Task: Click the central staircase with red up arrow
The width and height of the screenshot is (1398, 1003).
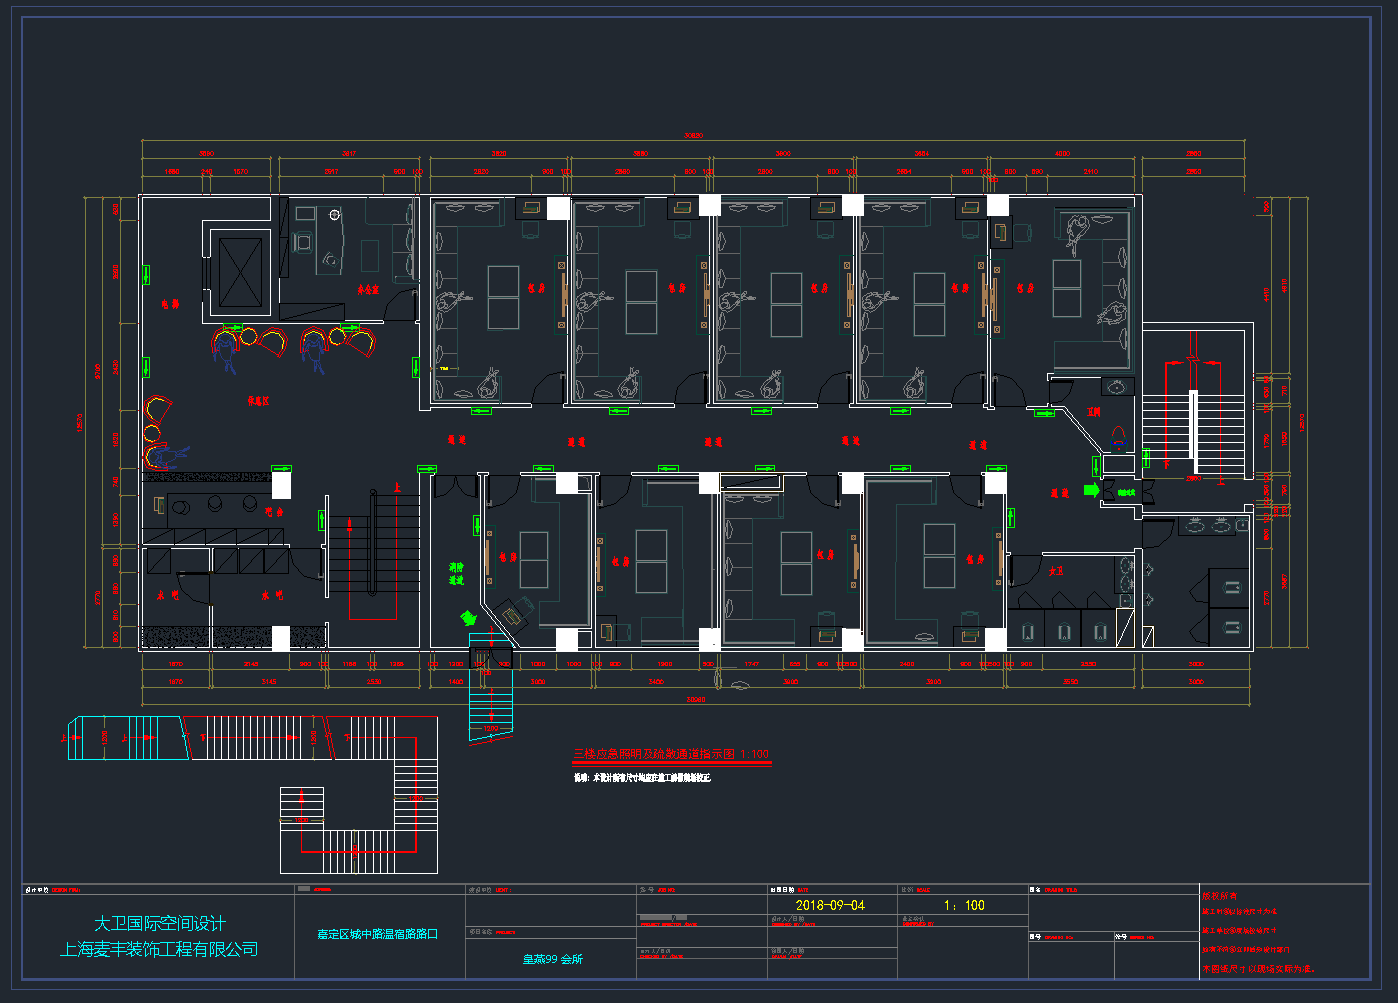Action: (x=370, y=555)
